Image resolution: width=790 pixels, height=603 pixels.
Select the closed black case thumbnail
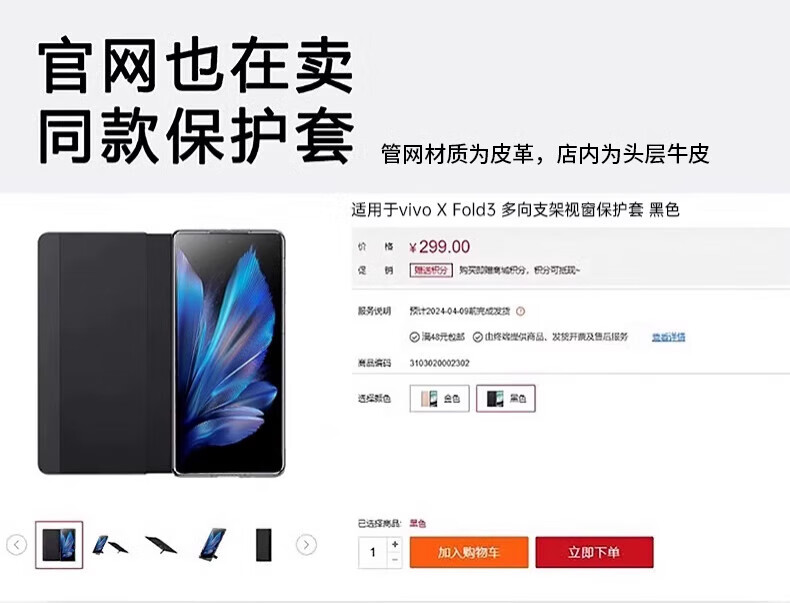pyautogui.click(x=264, y=545)
